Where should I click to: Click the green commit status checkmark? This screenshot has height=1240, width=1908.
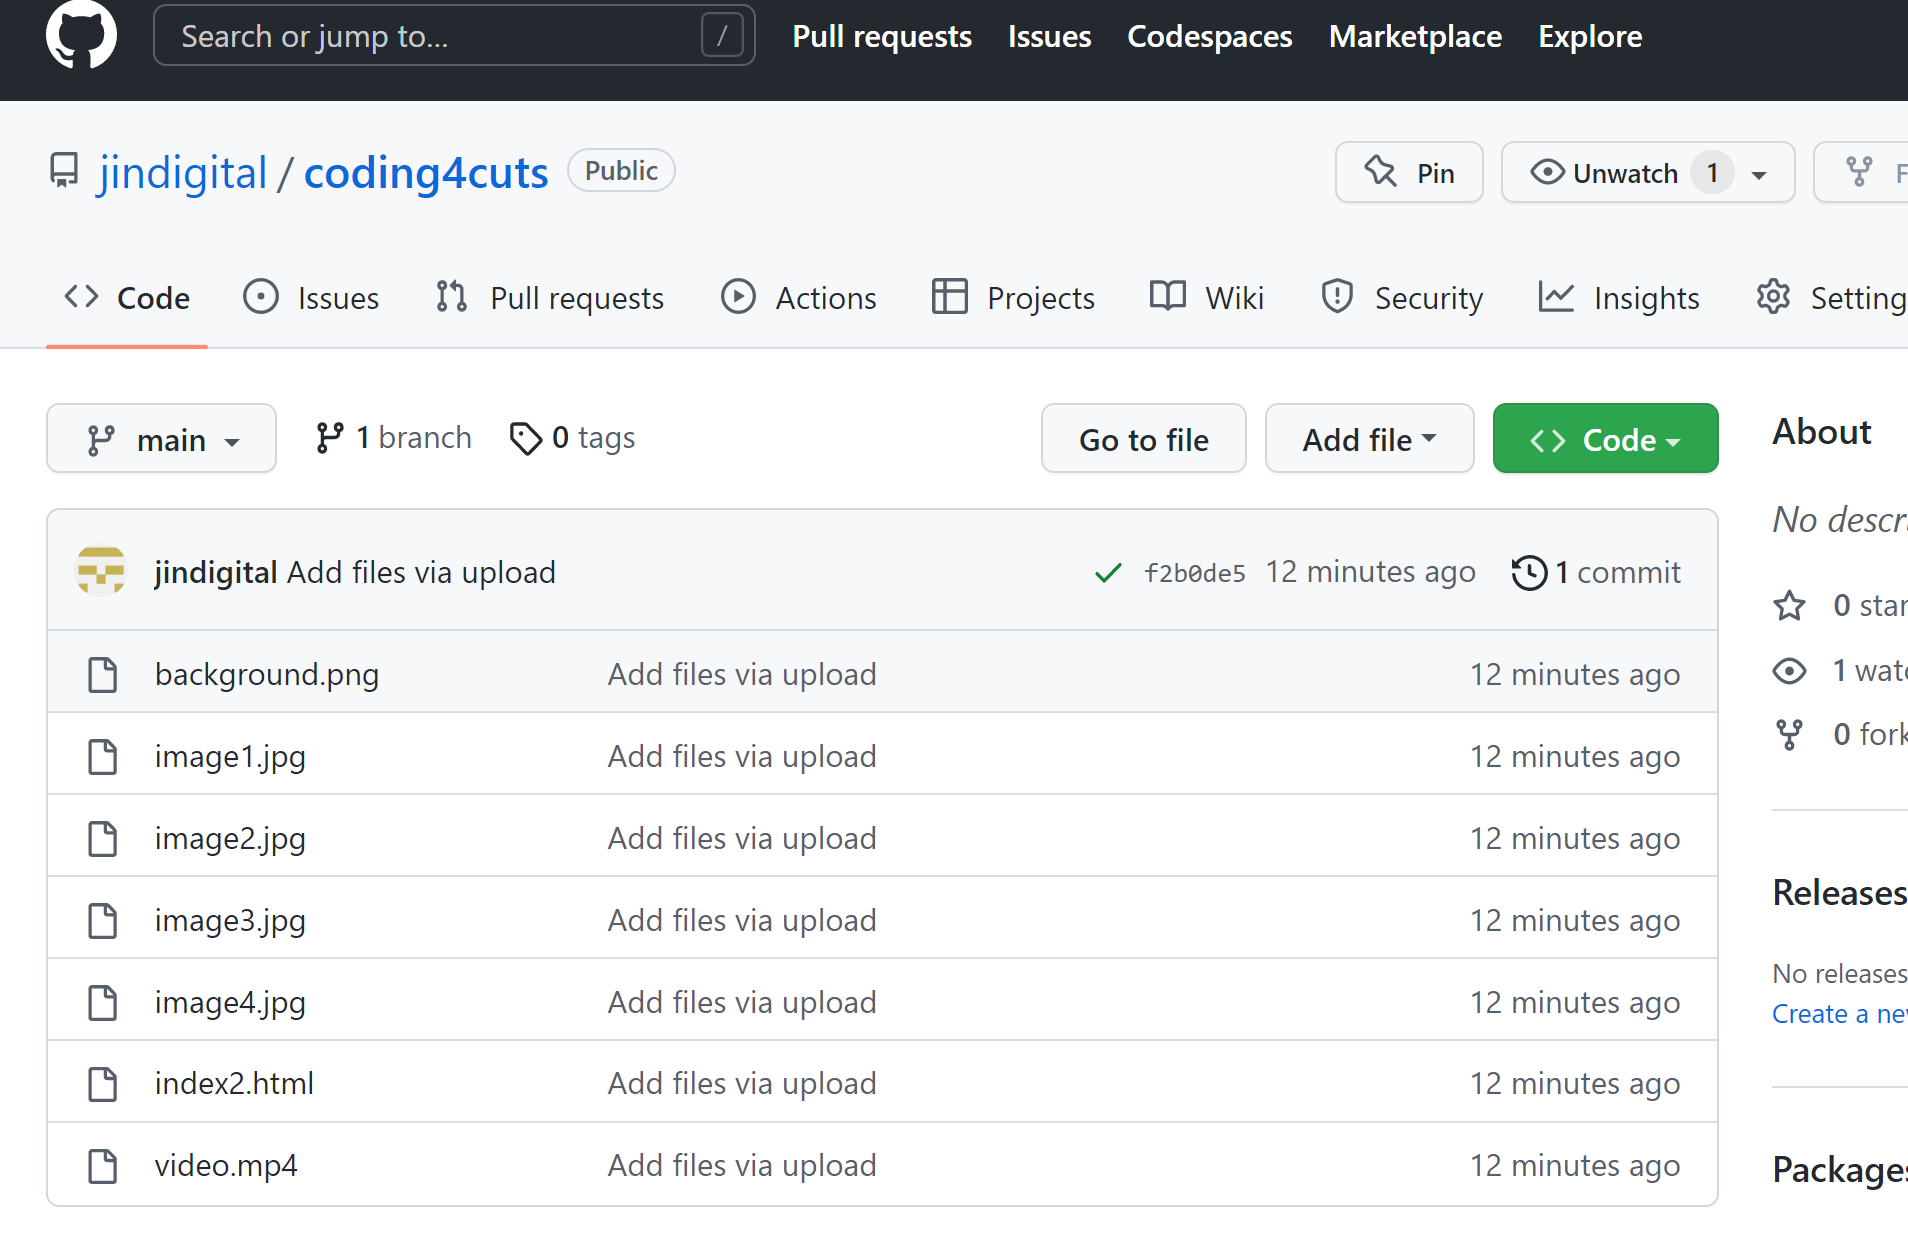1108,573
